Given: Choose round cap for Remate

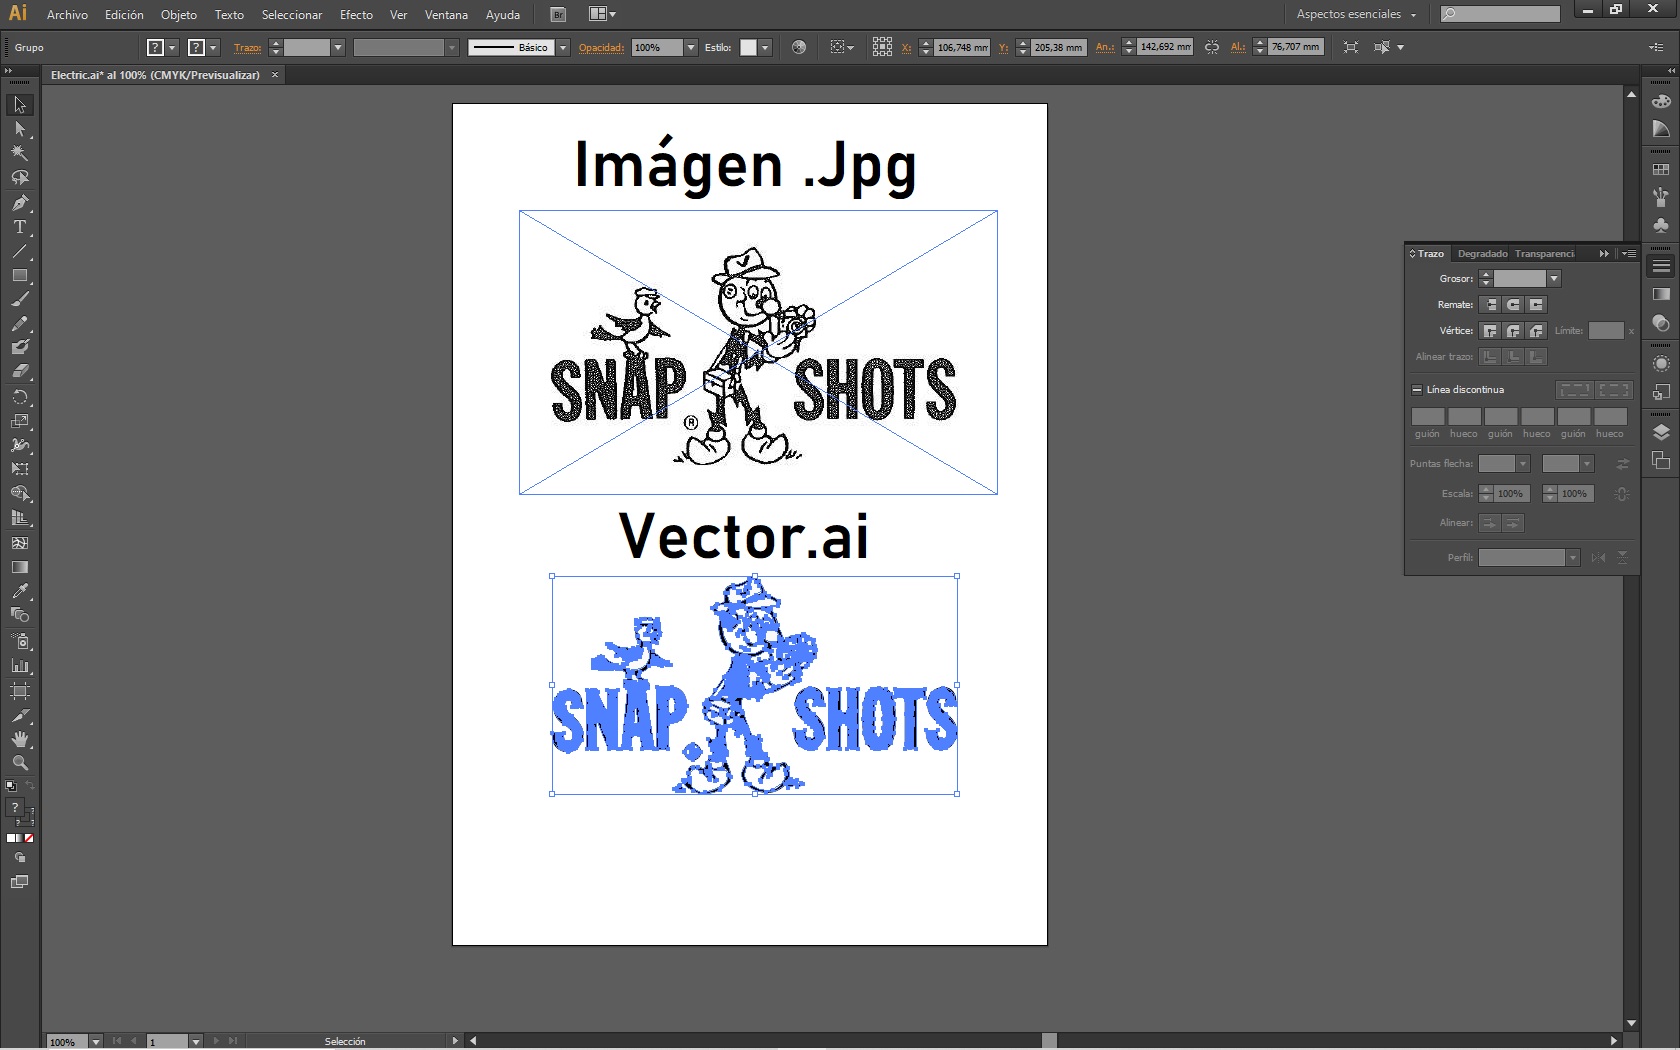Looking at the screenshot, I should [1513, 305].
